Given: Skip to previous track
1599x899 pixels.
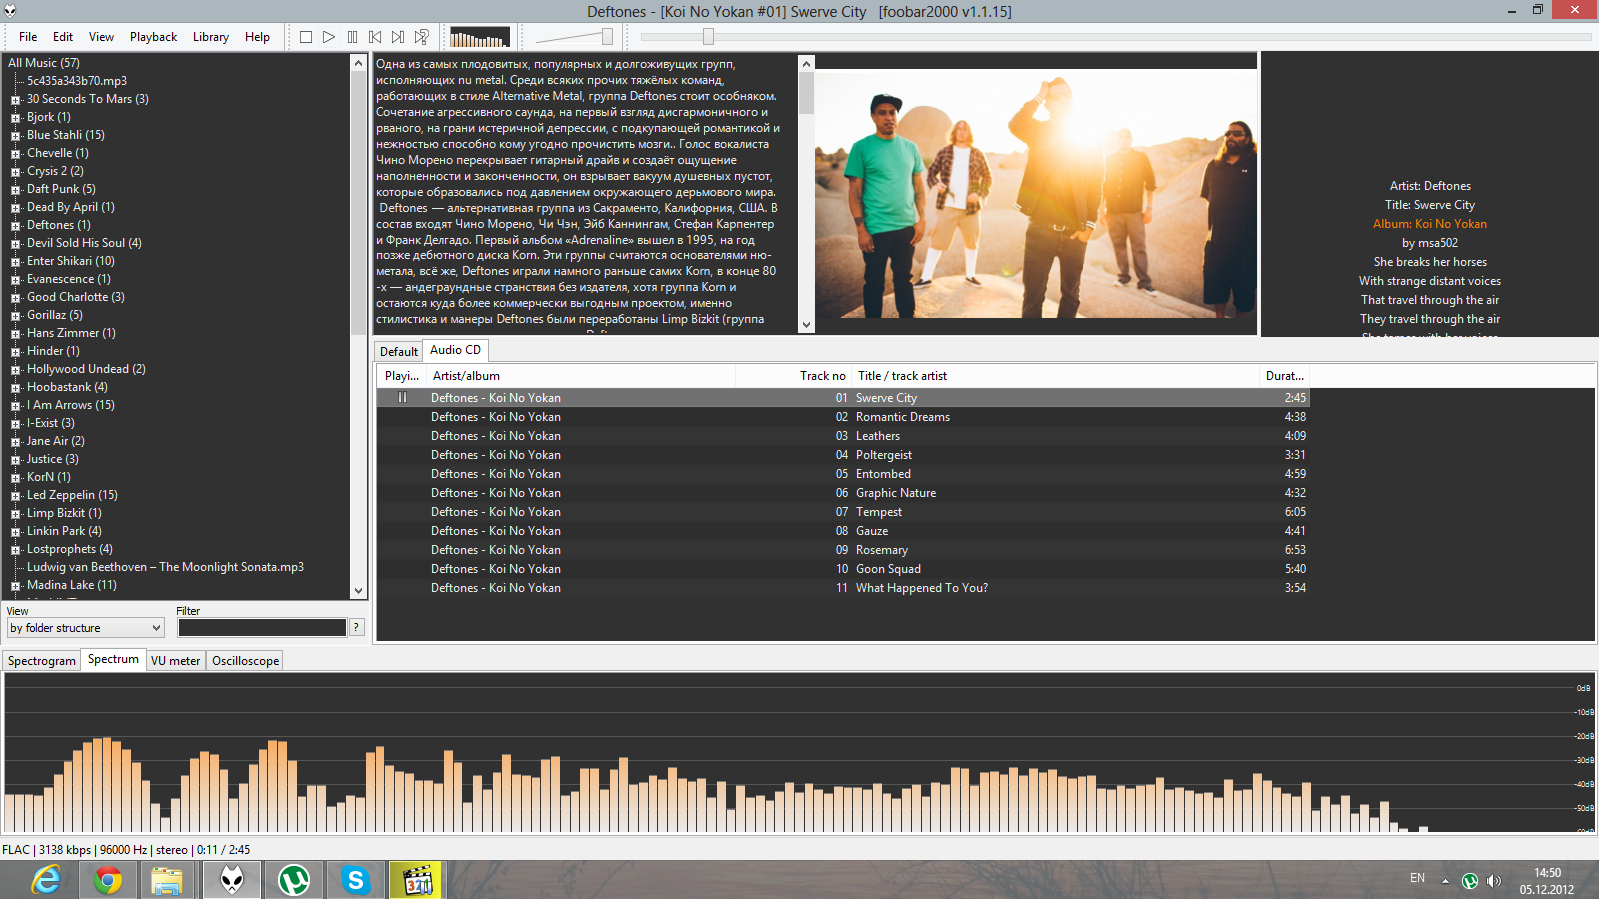Looking at the screenshot, I should click(375, 37).
